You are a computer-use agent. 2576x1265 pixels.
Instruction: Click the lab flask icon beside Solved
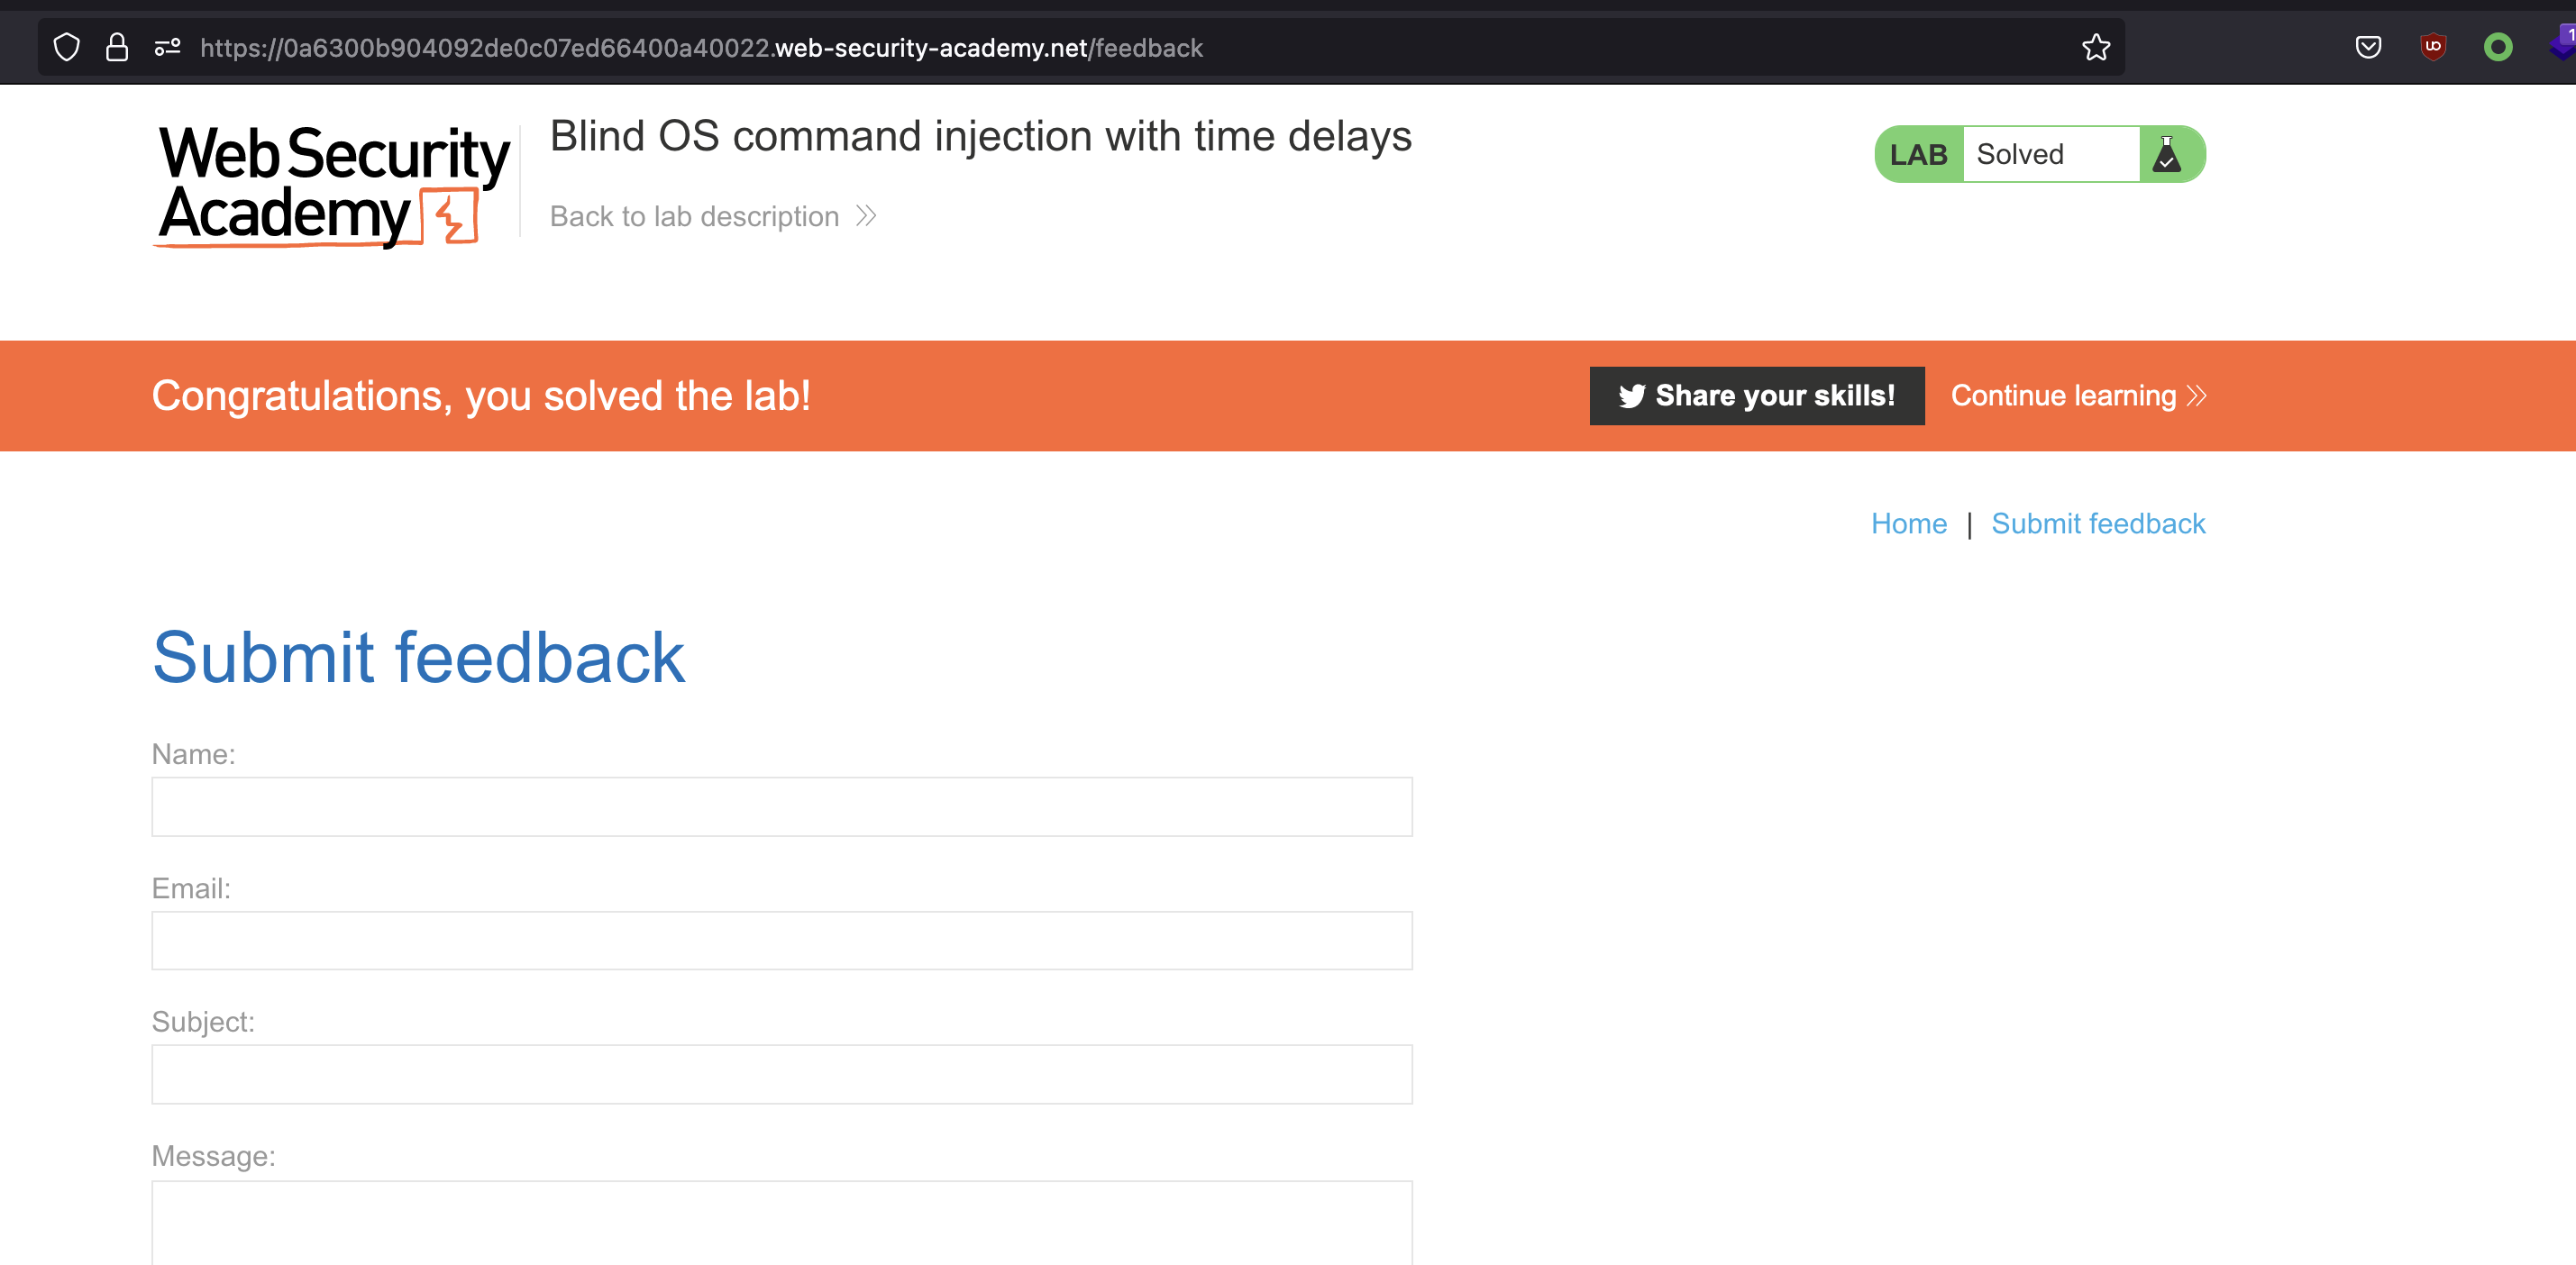click(x=2166, y=154)
